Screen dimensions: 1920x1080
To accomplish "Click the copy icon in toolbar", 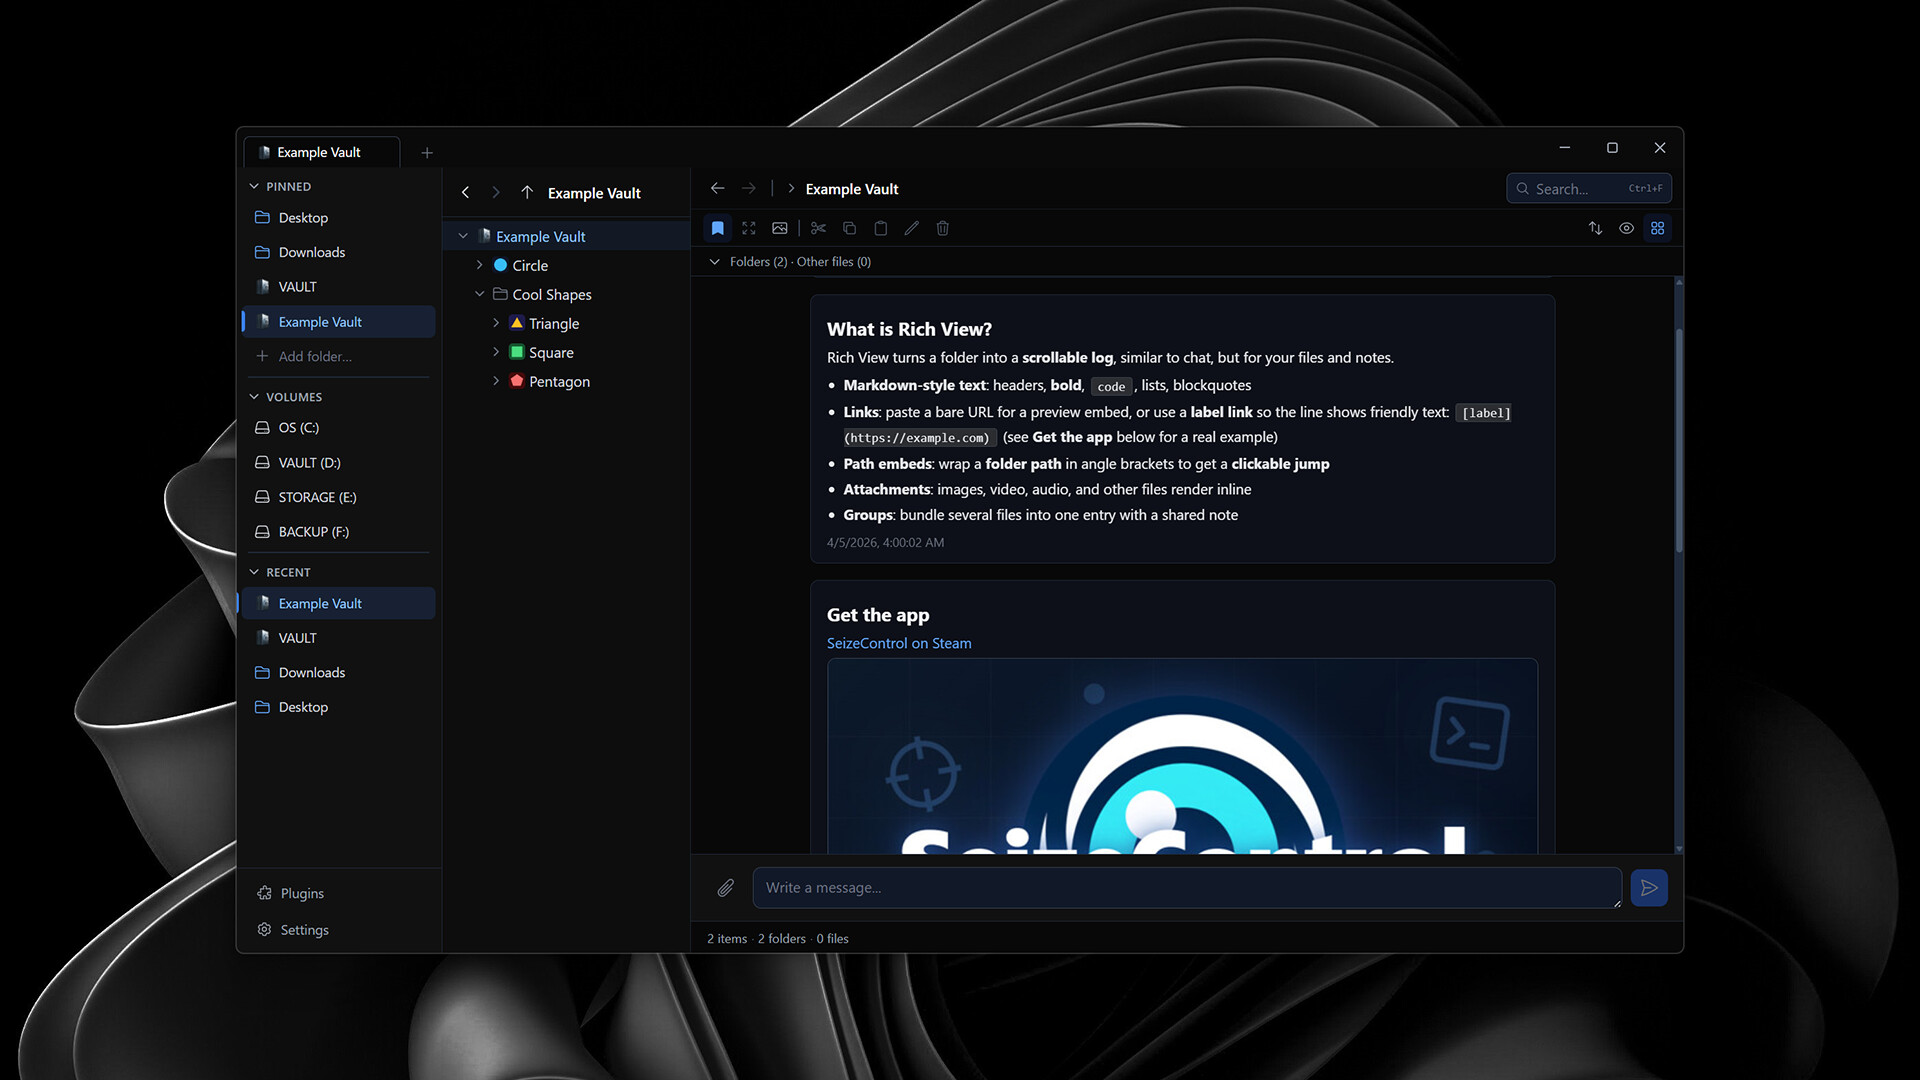I will click(x=849, y=228).
